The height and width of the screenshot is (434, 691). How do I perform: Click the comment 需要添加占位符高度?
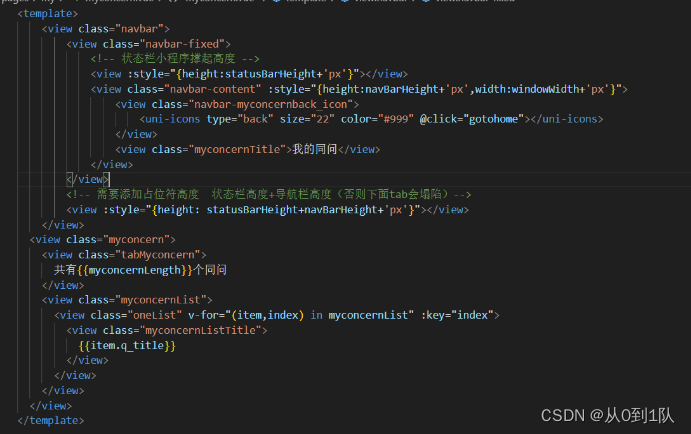pos(148,194)
